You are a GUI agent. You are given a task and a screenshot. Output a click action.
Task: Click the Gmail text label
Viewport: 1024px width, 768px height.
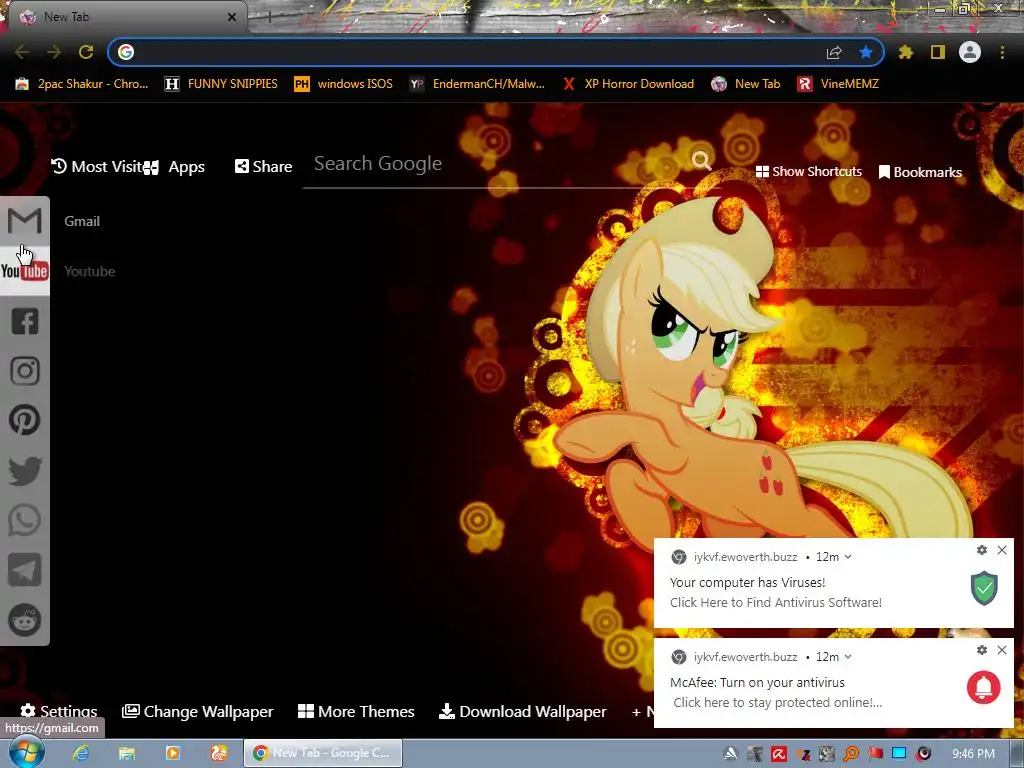pyautogui.click(x=82, y=221)
